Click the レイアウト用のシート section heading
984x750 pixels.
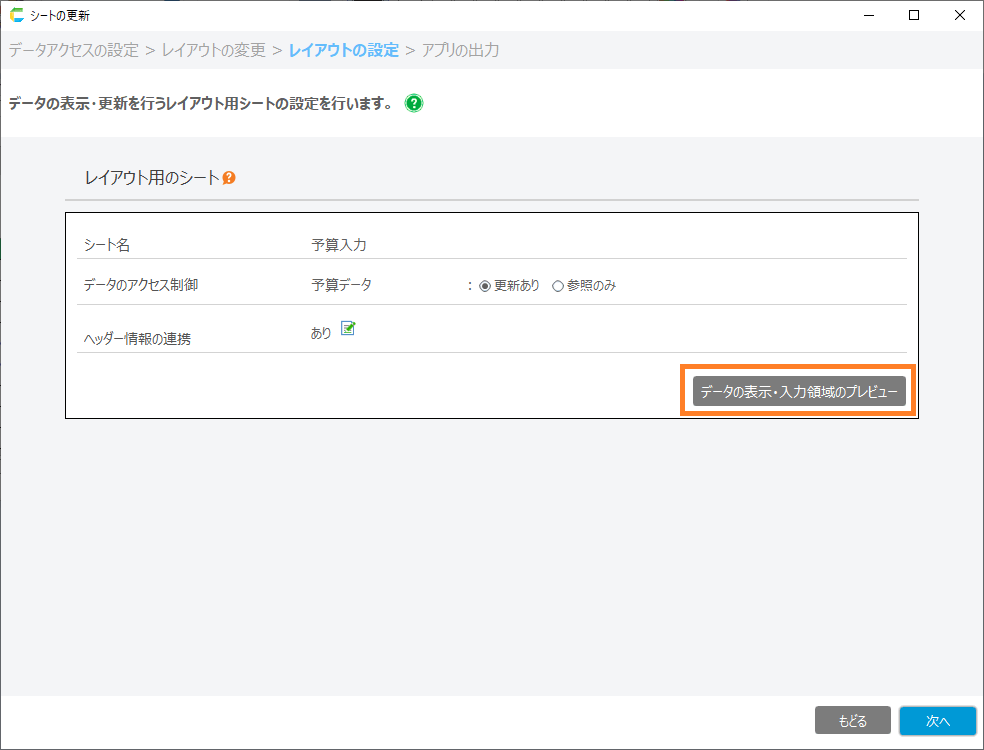(152, 178)
